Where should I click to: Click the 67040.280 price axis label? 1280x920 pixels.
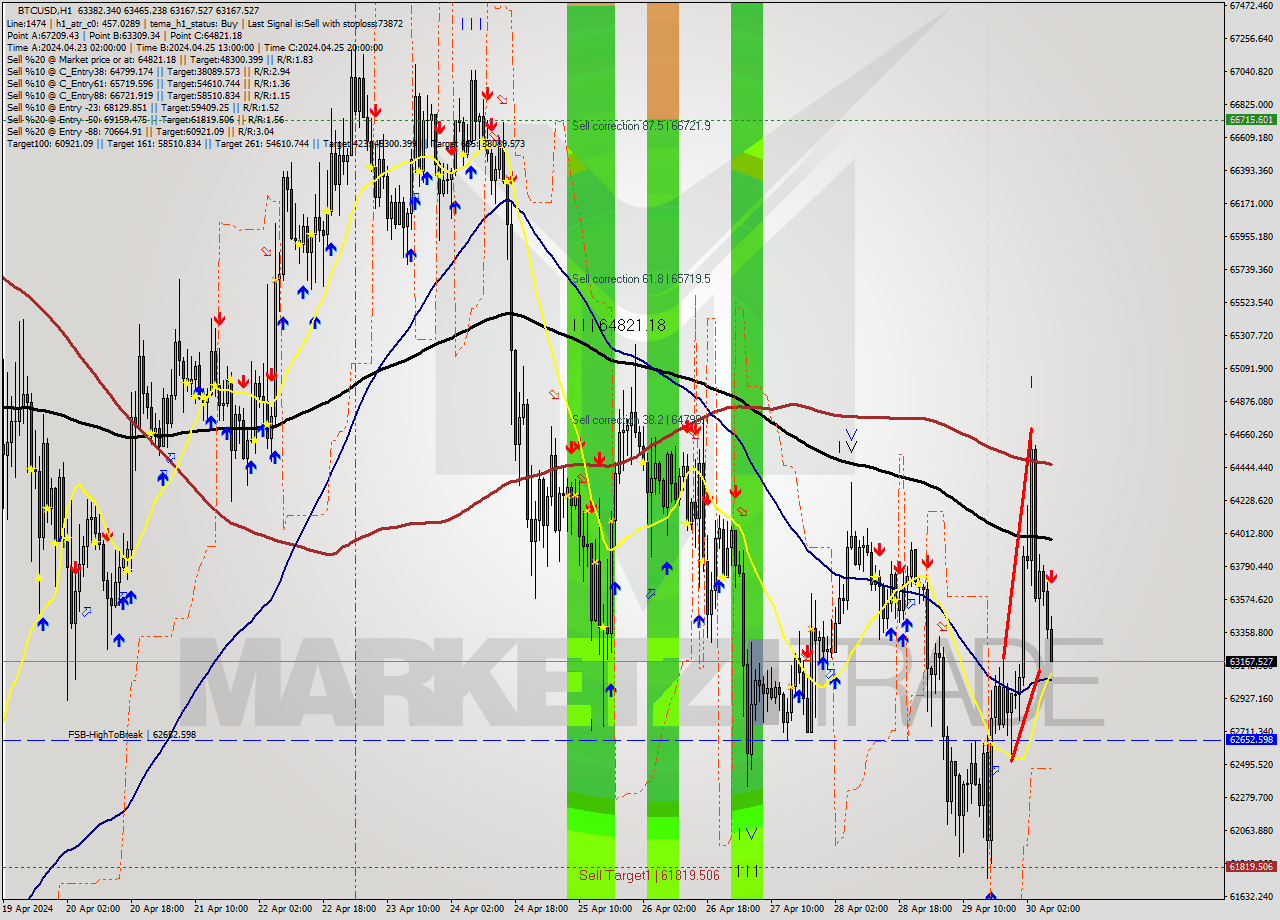point(1251,71)
